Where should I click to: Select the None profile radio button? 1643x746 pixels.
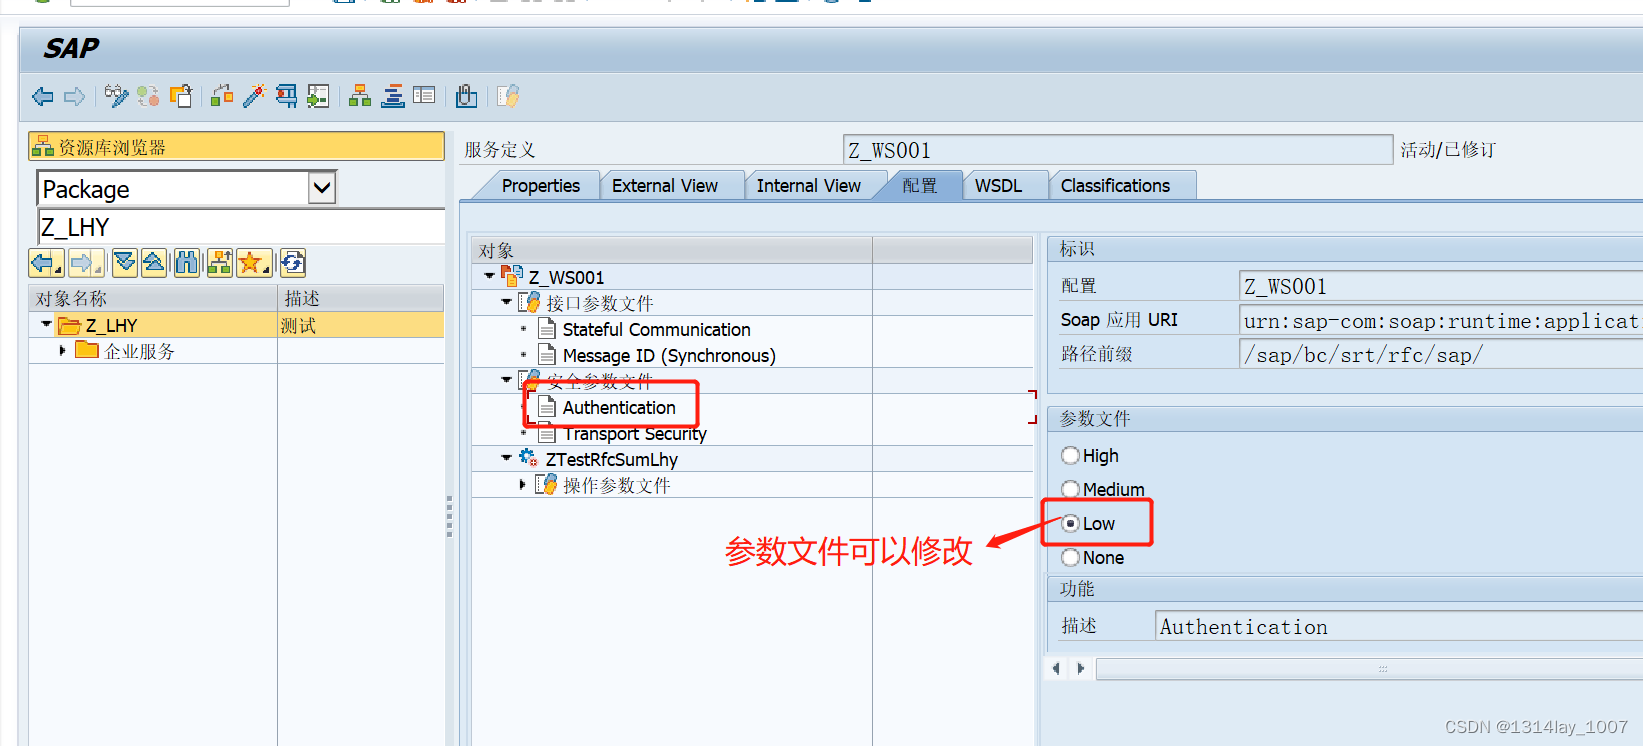(x=1071, y=557)
